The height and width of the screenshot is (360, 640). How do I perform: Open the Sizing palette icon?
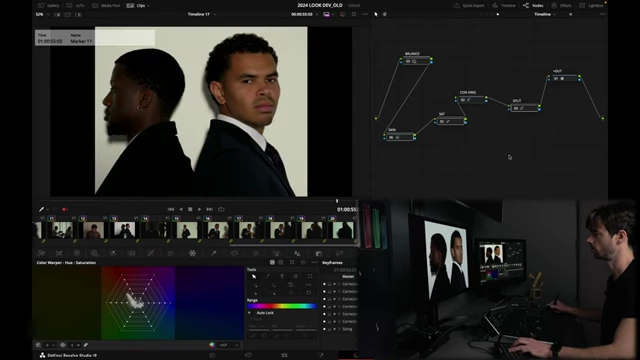pos(340,253)
